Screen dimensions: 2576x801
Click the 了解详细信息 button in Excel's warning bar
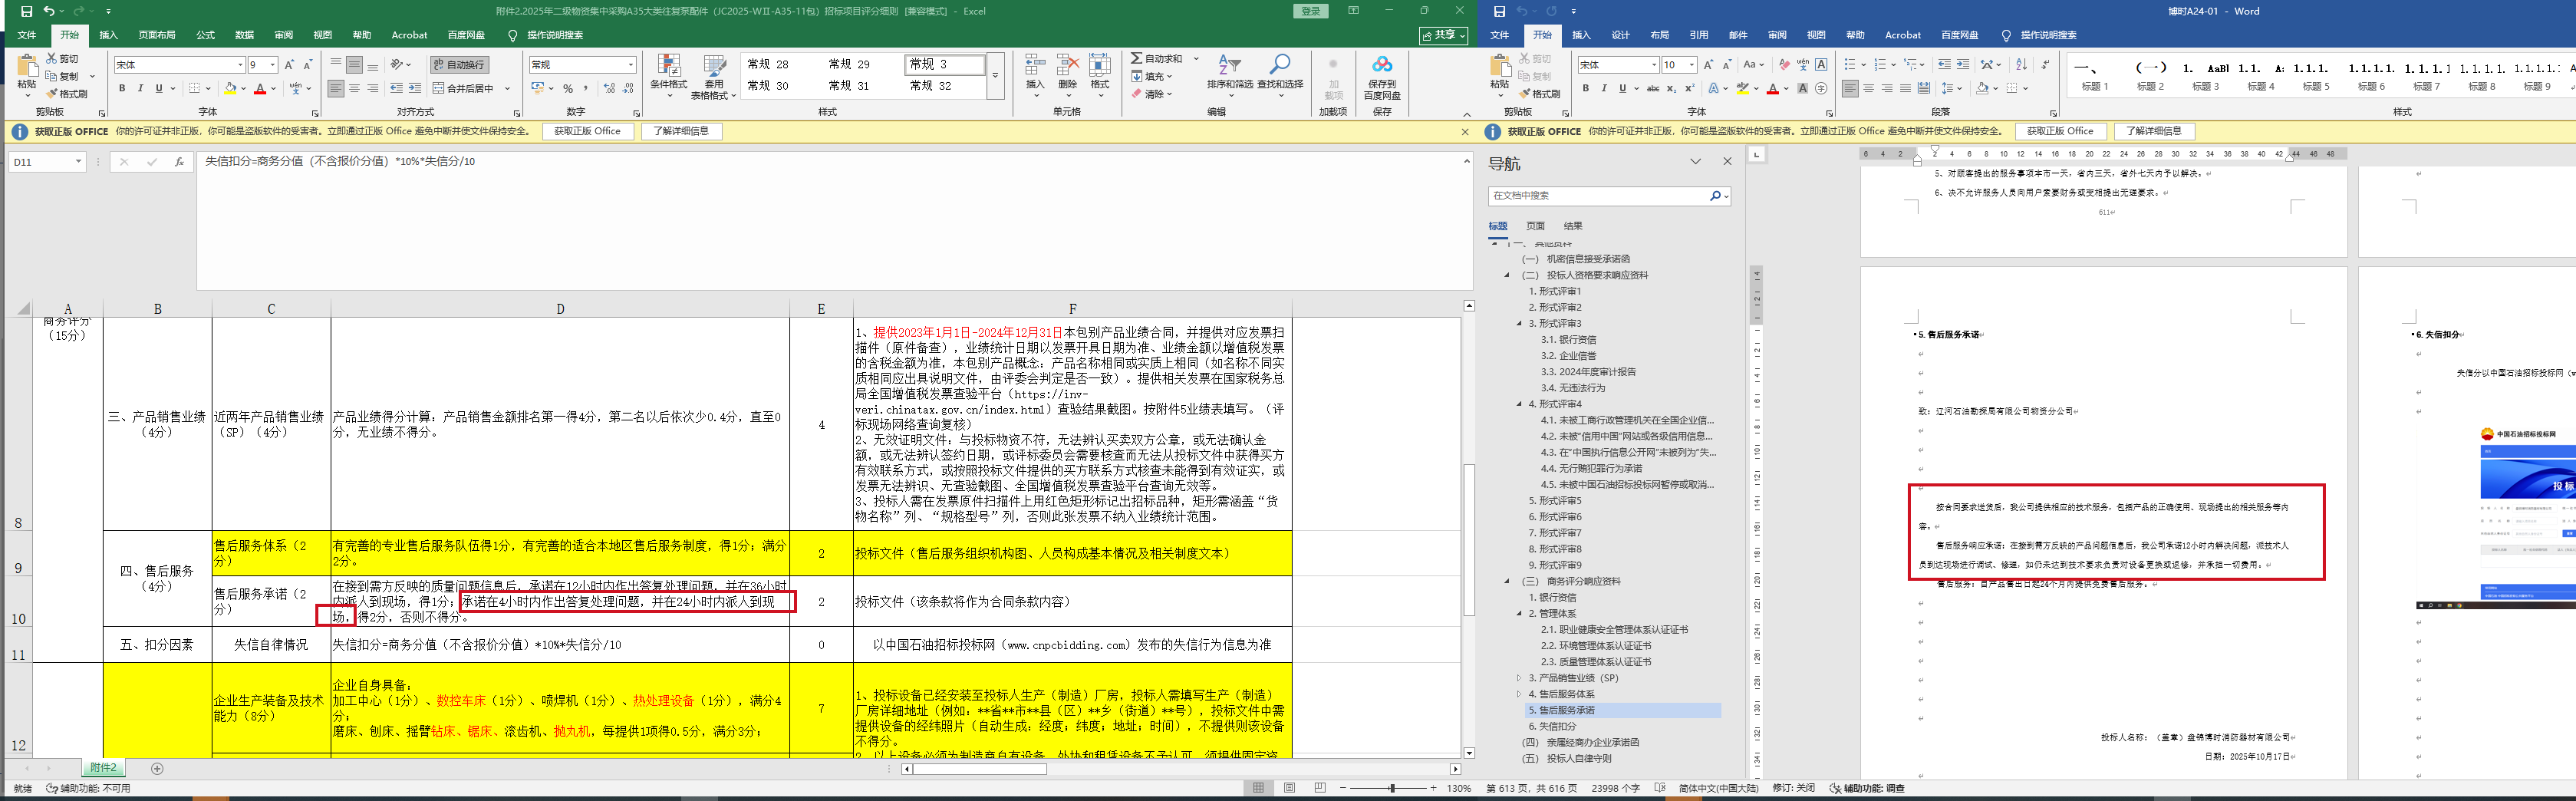coord(681,131)
